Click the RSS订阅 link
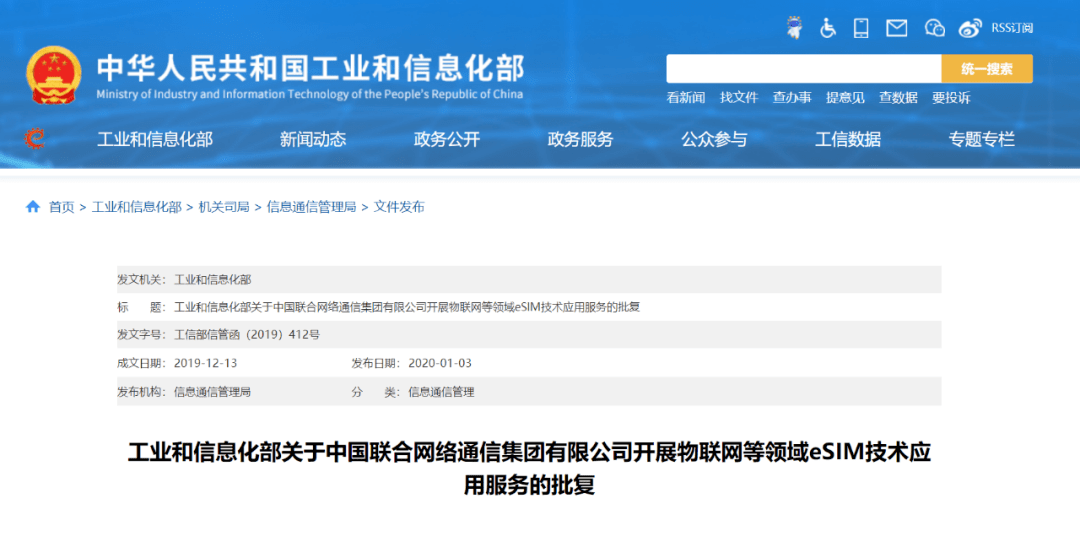 [x=1012, y=28]
